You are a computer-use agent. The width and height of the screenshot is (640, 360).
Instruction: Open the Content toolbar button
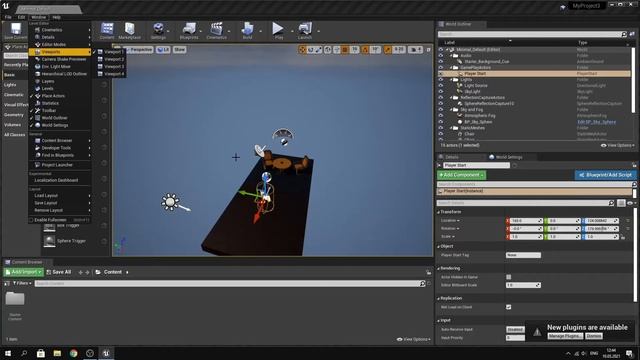click(x=107, y=31)
